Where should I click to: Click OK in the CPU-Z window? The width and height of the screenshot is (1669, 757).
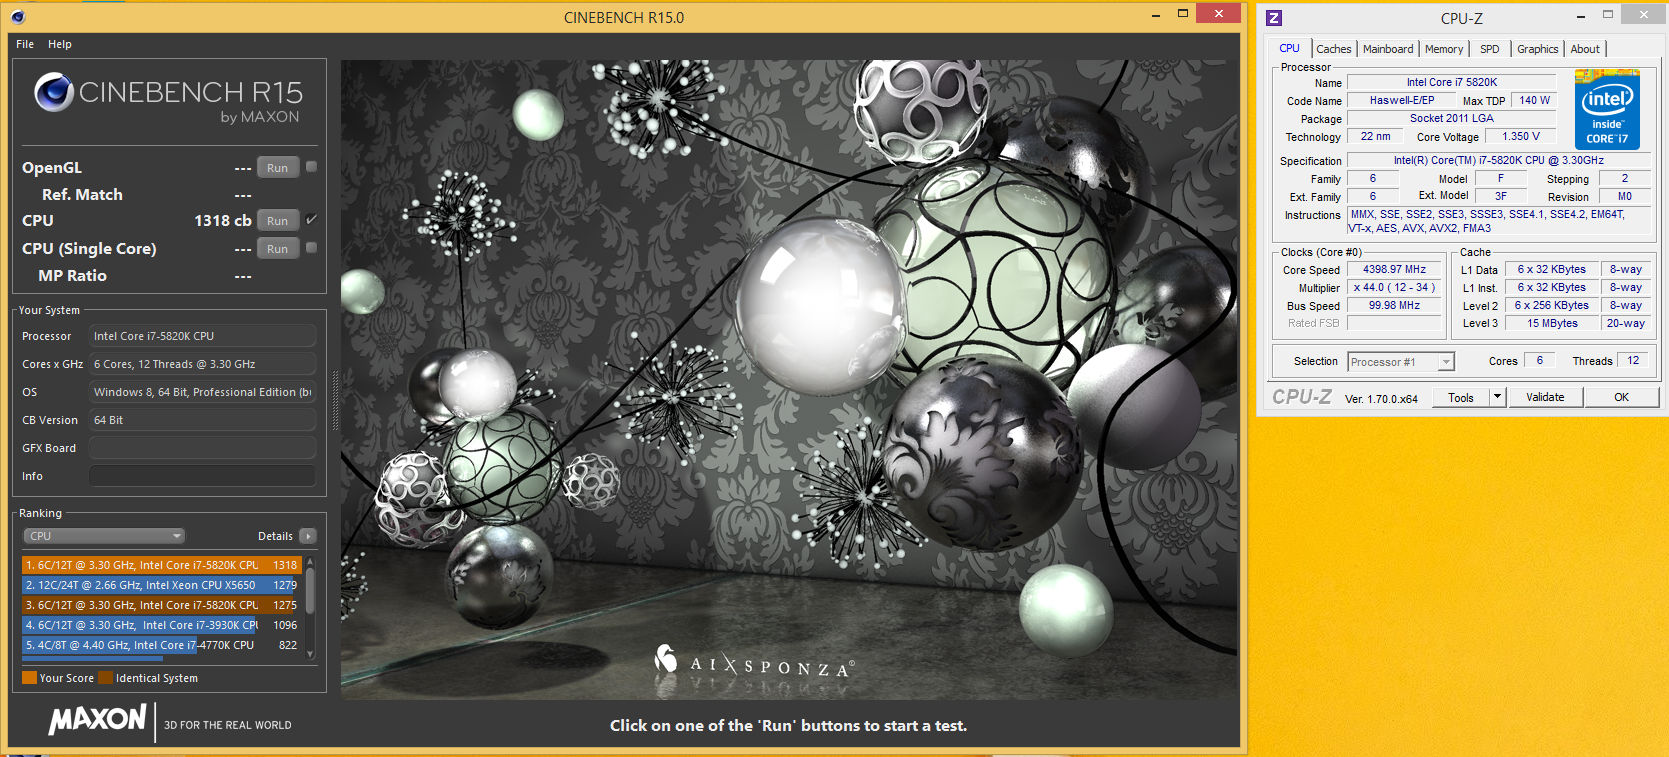coord(1622,397)
